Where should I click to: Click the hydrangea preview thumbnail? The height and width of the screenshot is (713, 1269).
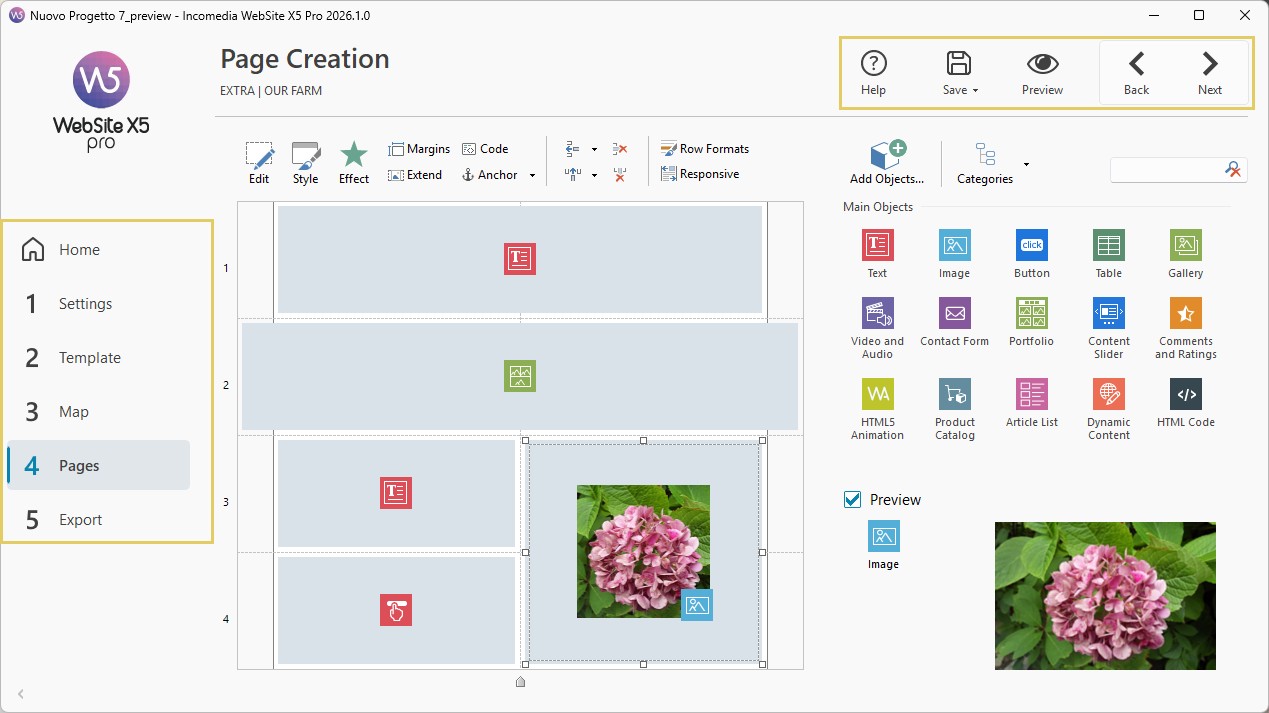coord(1105,595)
